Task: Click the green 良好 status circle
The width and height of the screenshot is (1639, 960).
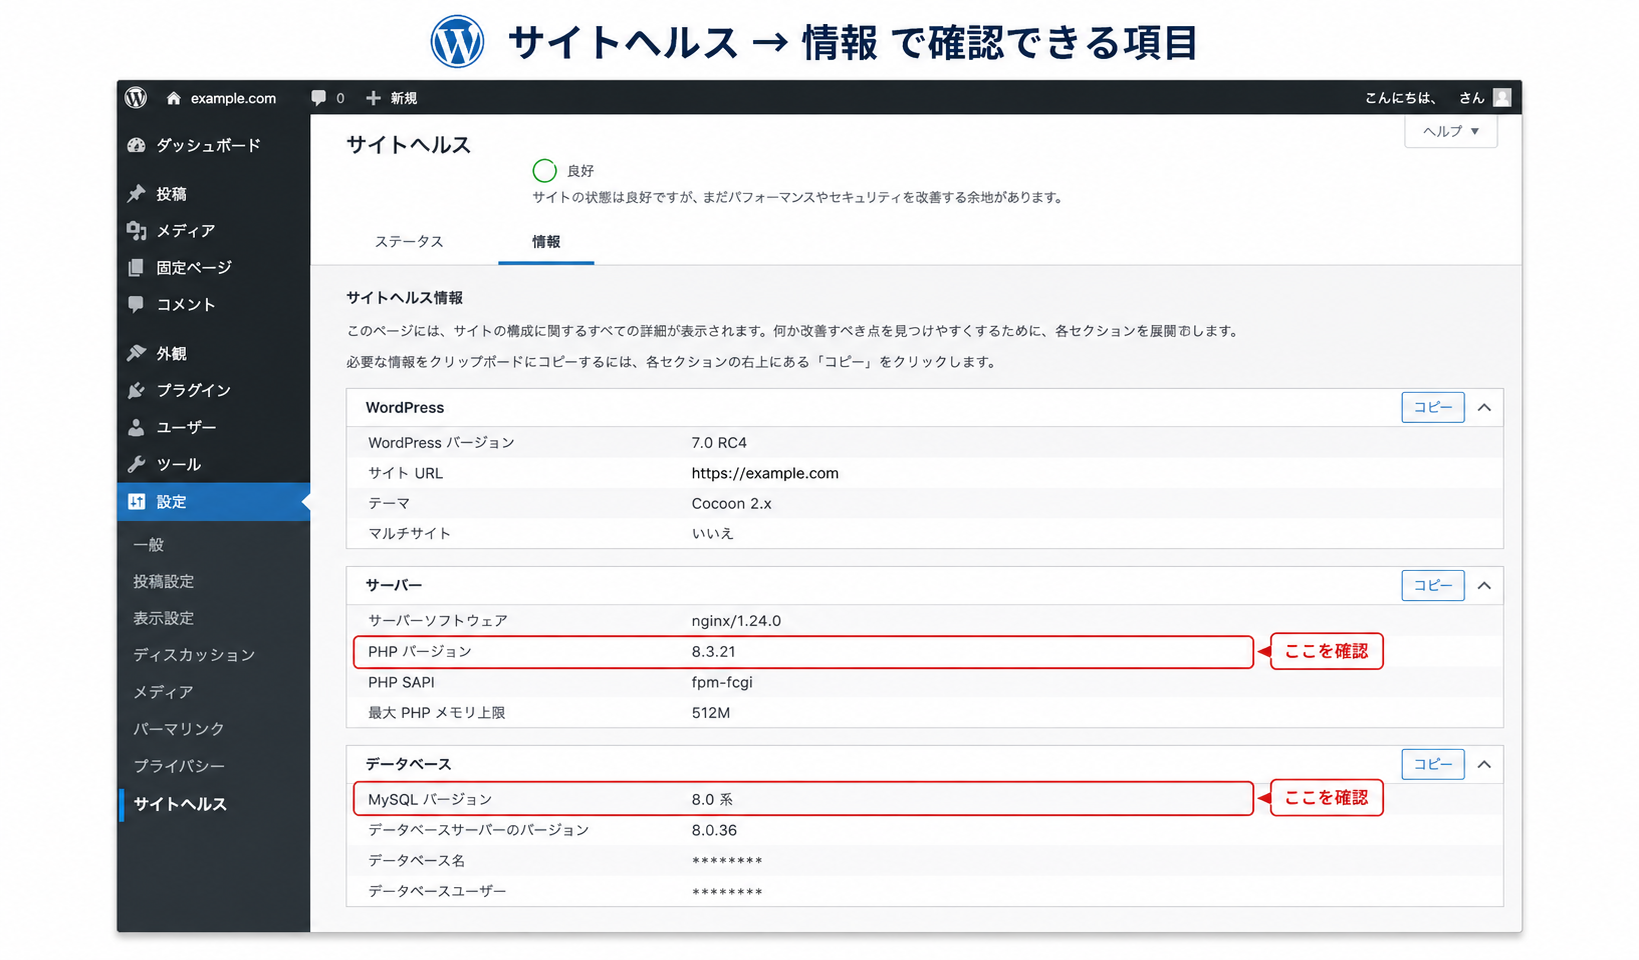Action: click(x=544, y=170)
